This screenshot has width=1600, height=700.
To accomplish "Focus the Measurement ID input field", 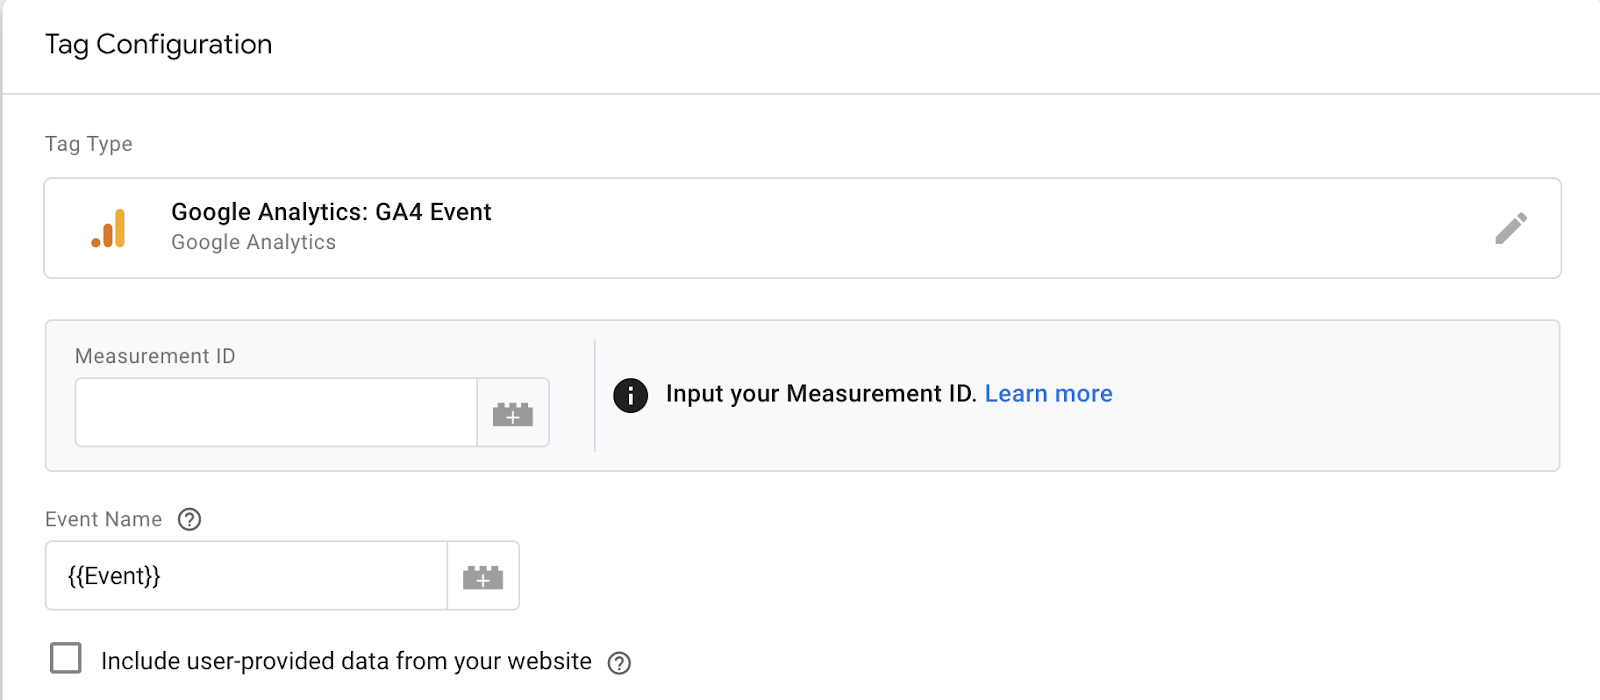I will (x=276, y=412).
